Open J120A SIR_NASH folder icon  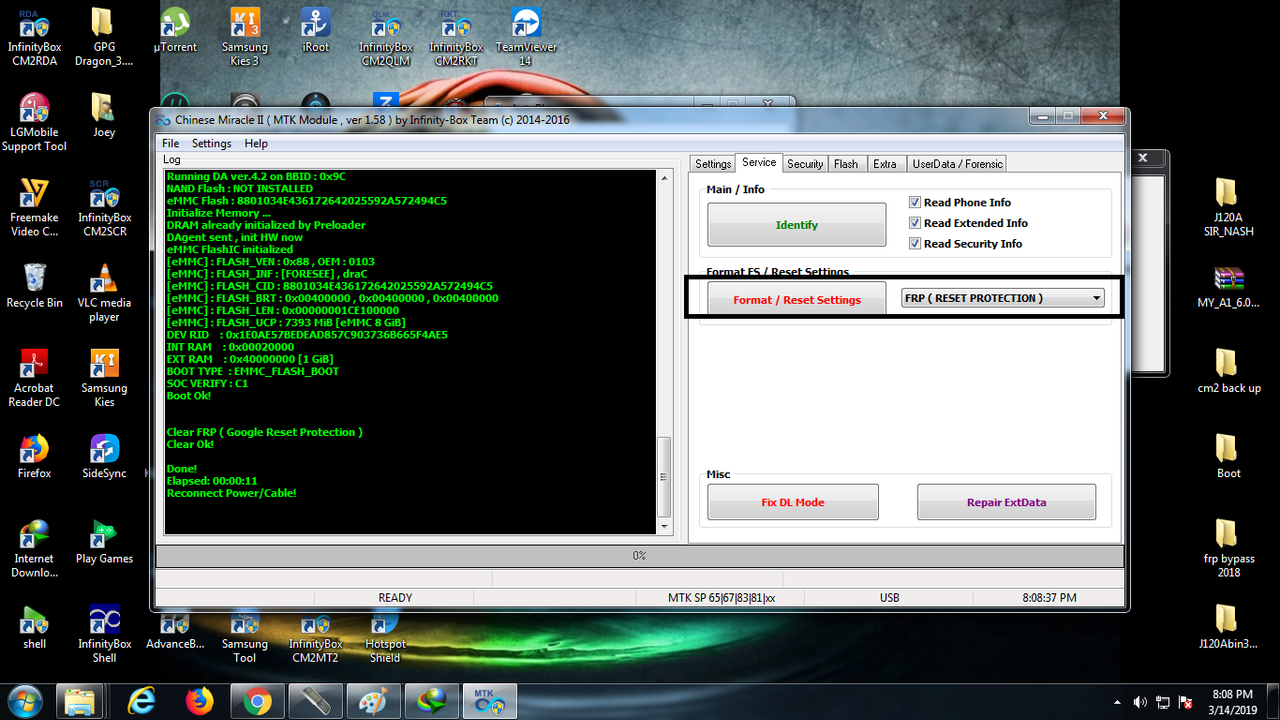(x=1229, y=207)
